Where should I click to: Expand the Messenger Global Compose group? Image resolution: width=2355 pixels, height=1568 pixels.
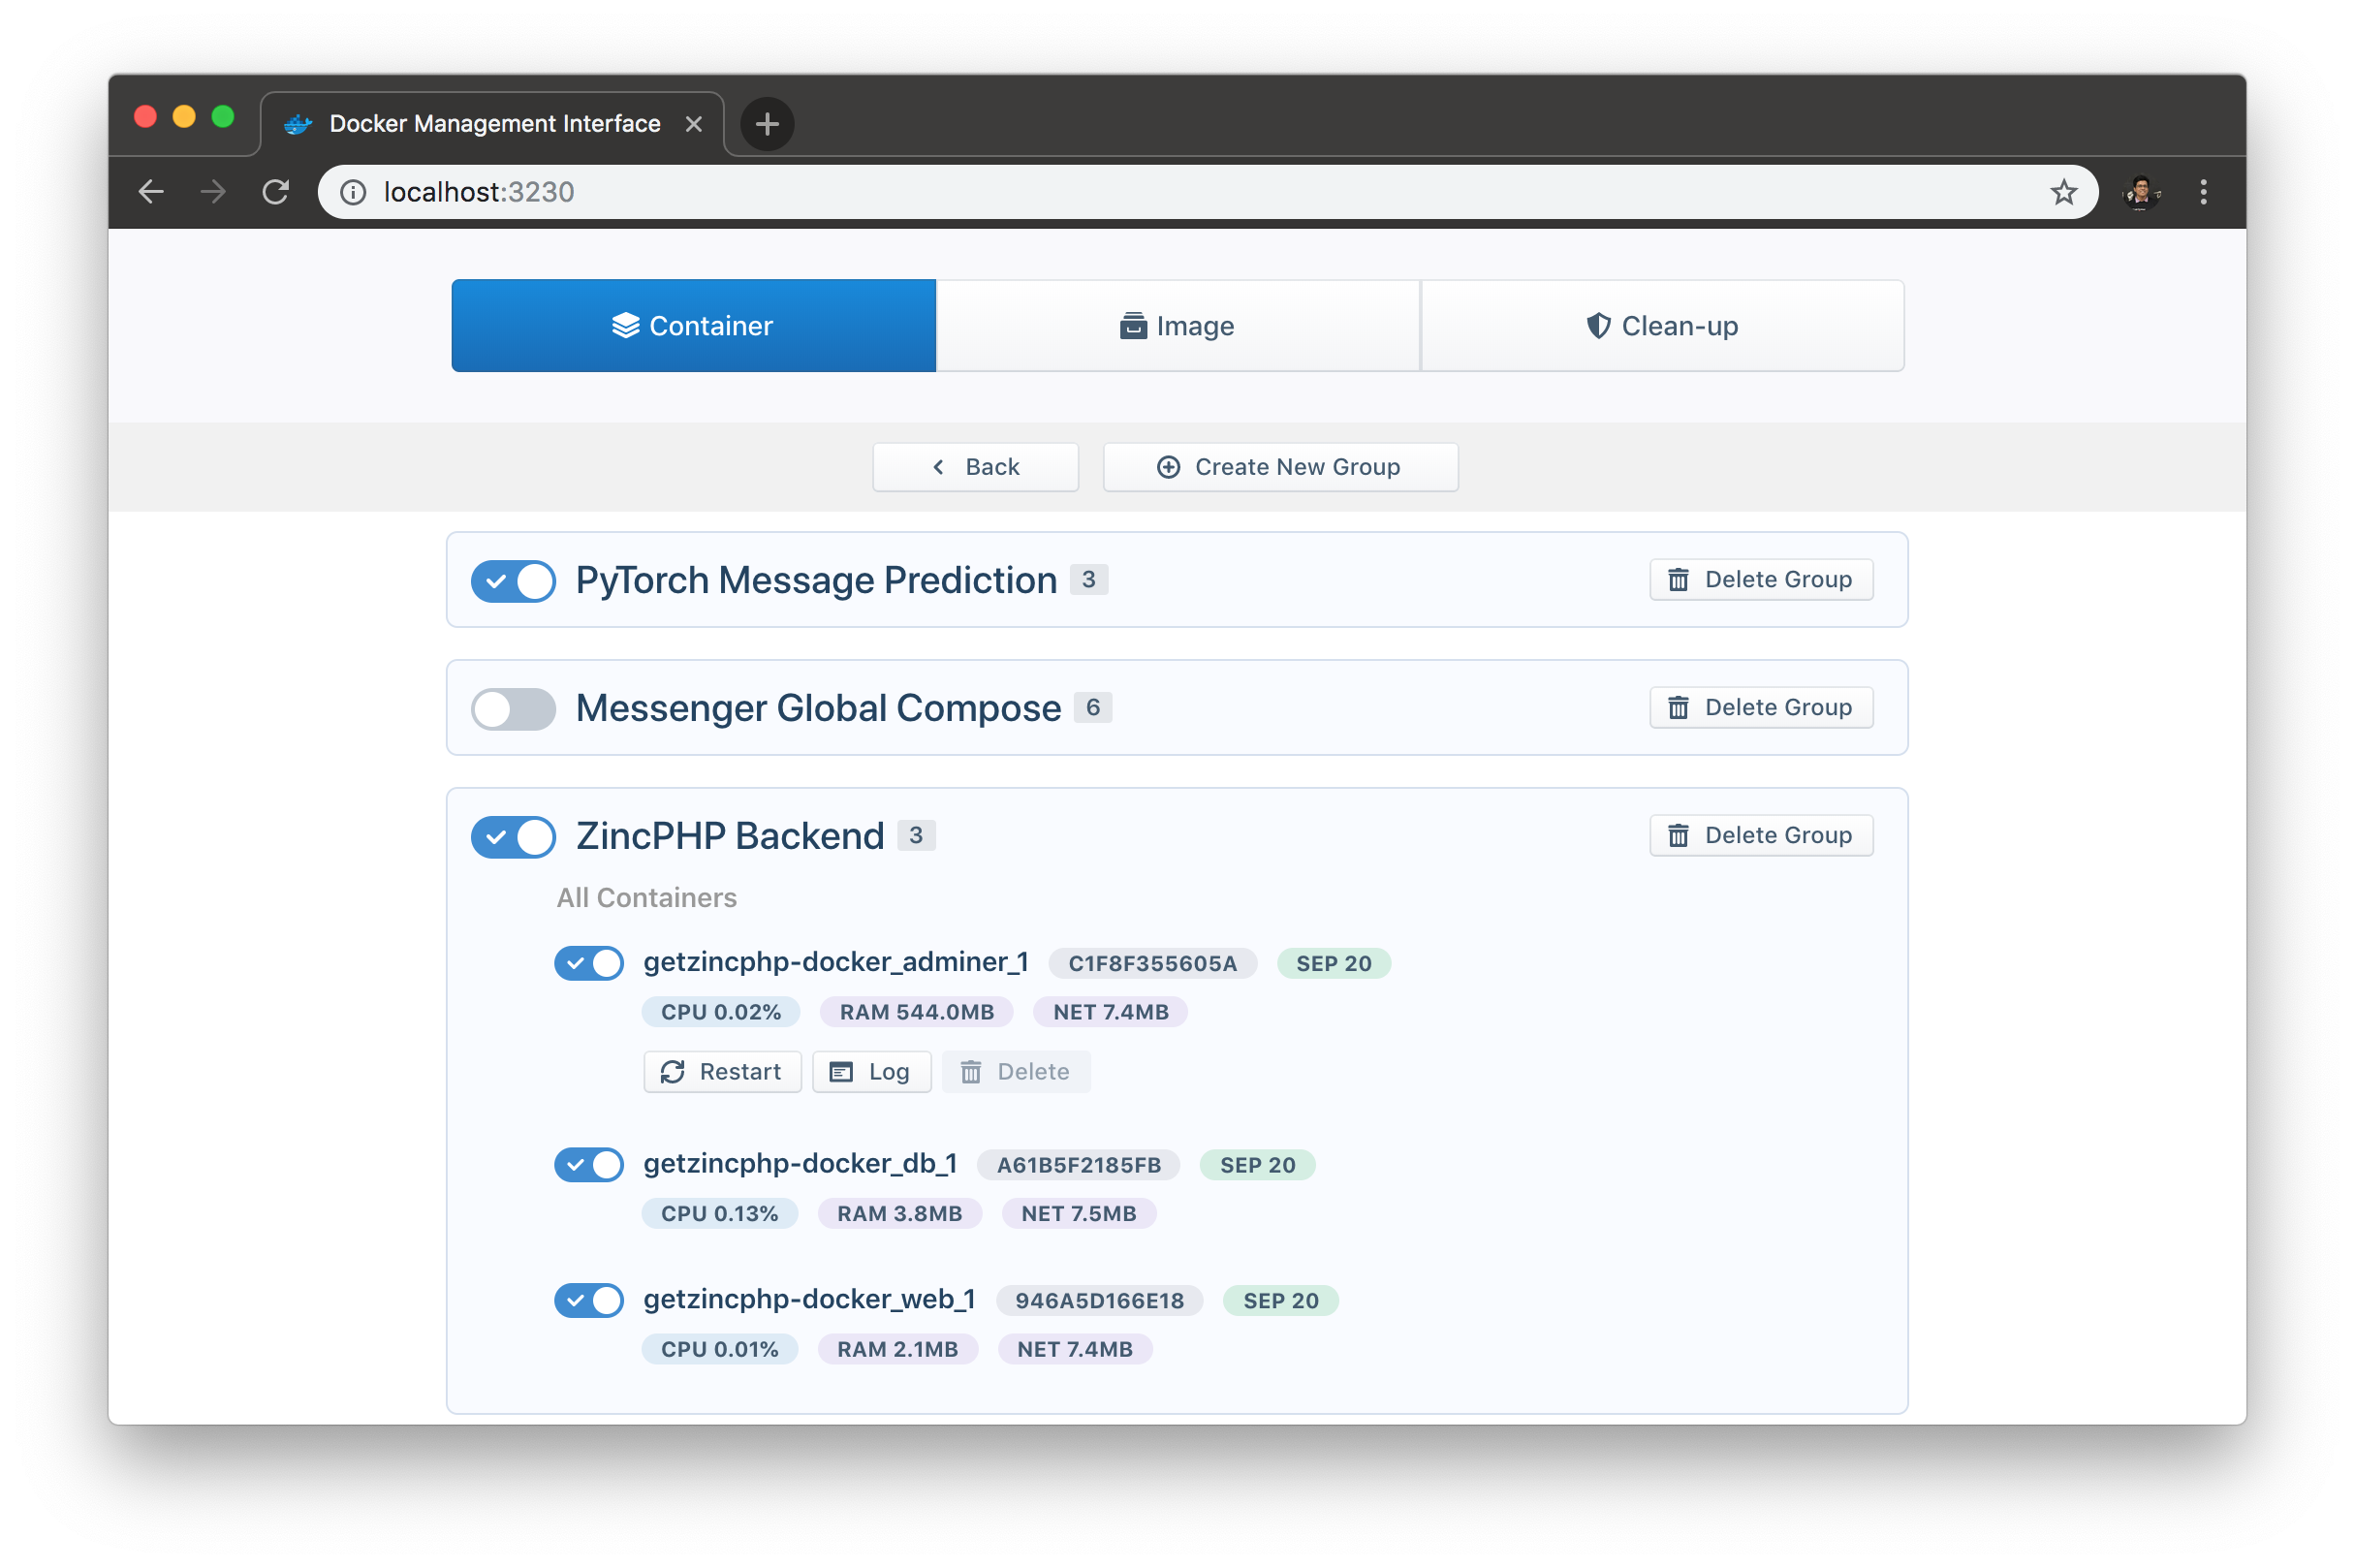tap(817, 708)
